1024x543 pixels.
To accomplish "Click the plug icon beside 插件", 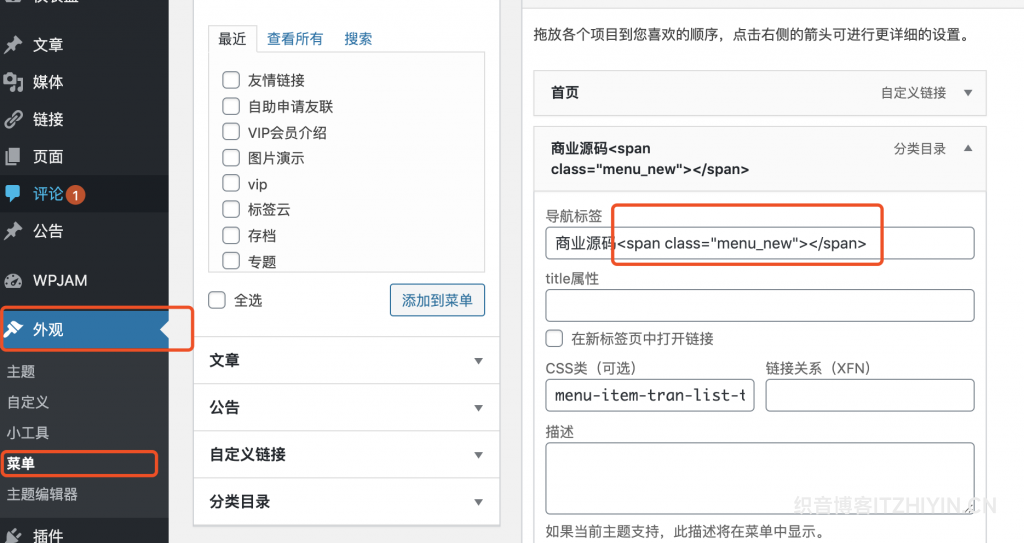I will click(13, 536).
